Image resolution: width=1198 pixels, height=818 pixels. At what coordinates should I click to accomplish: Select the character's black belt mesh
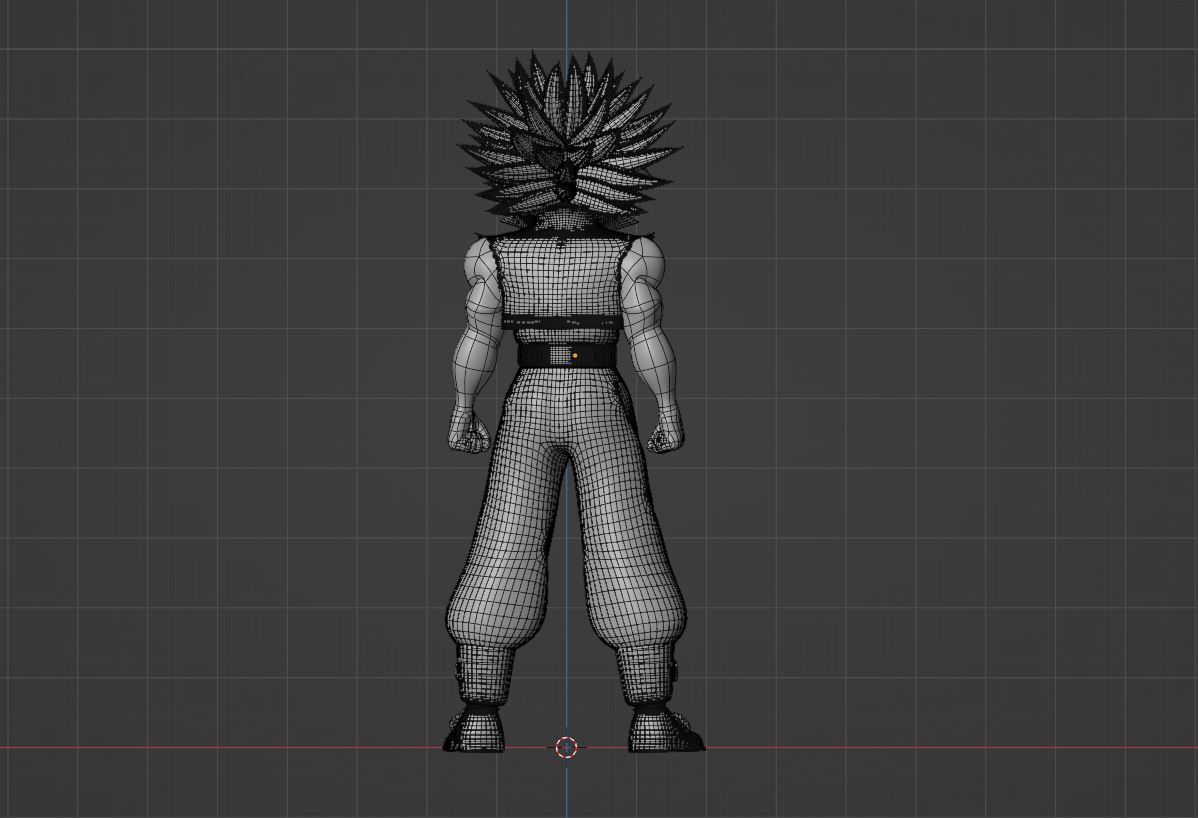pos(567,356)
